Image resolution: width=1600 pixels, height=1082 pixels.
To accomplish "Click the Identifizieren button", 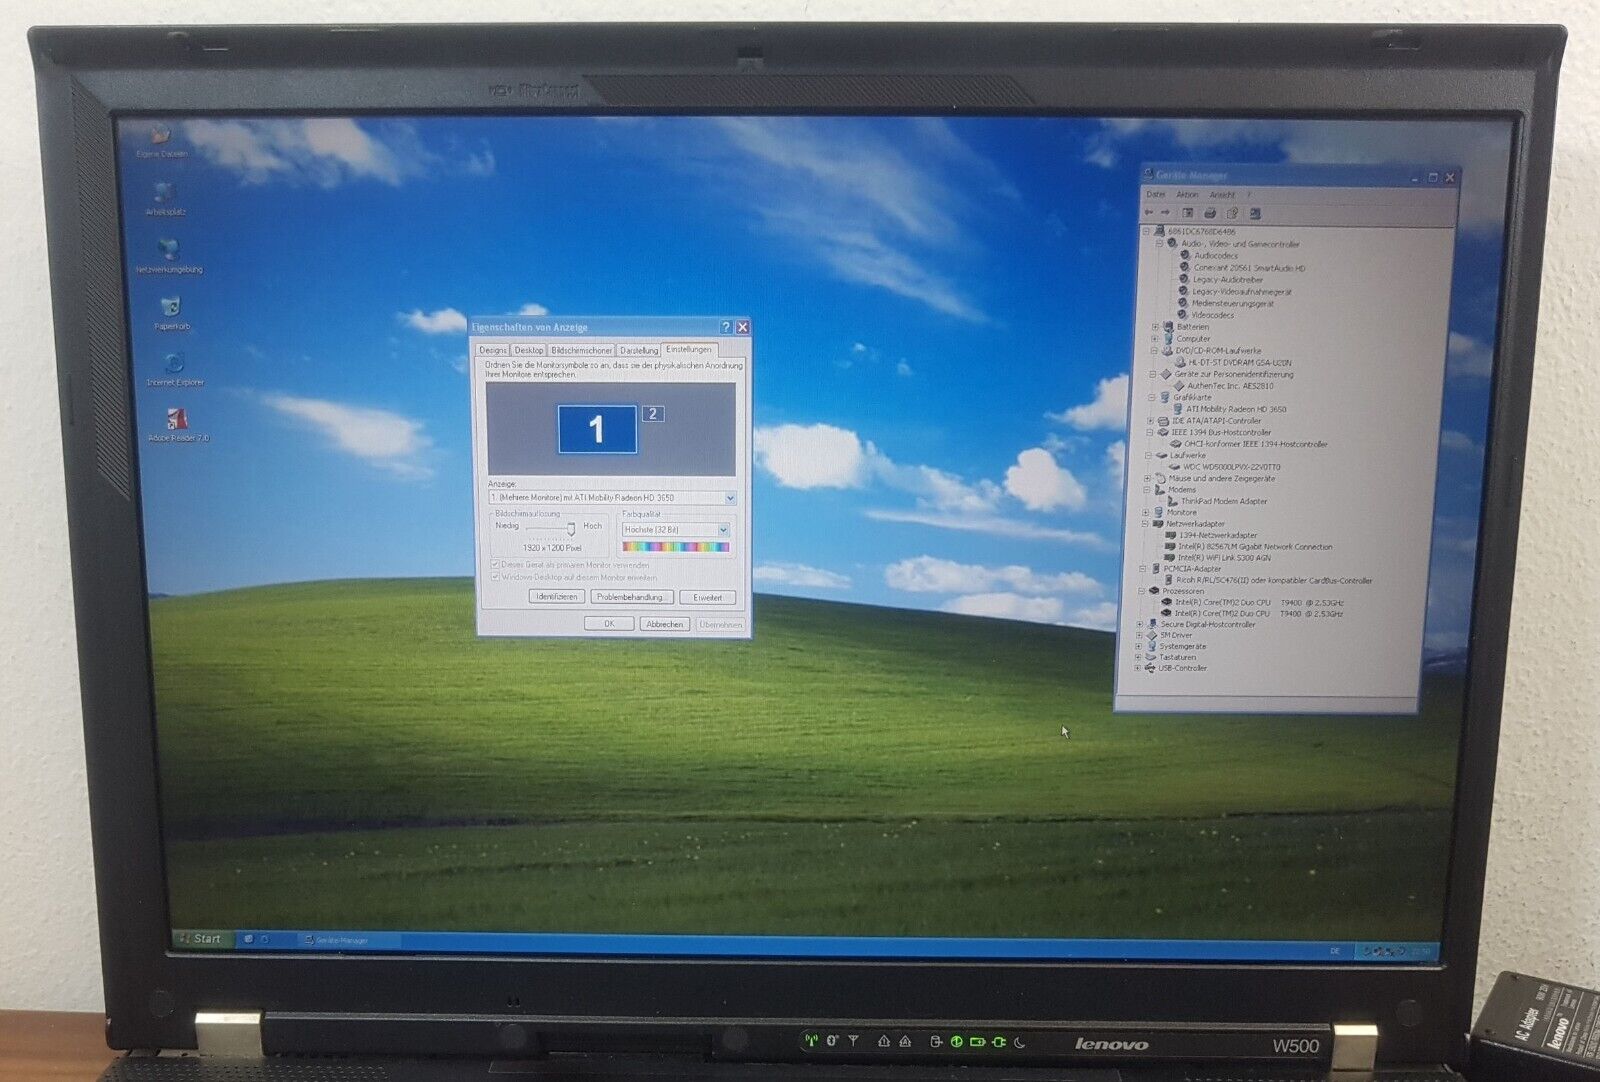I will coord(557,597).
